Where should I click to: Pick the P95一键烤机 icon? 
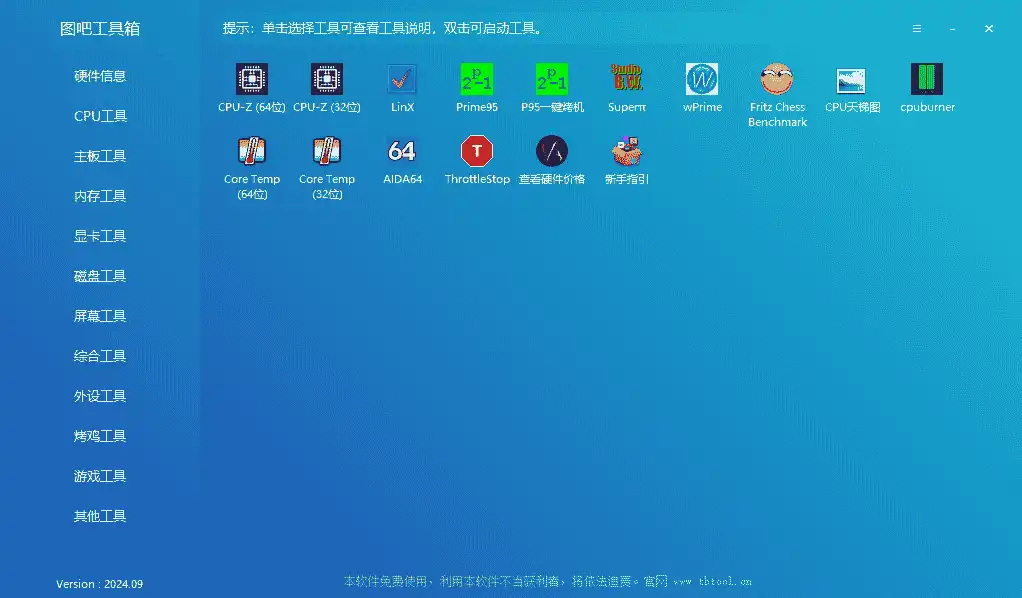coord(551,79)
